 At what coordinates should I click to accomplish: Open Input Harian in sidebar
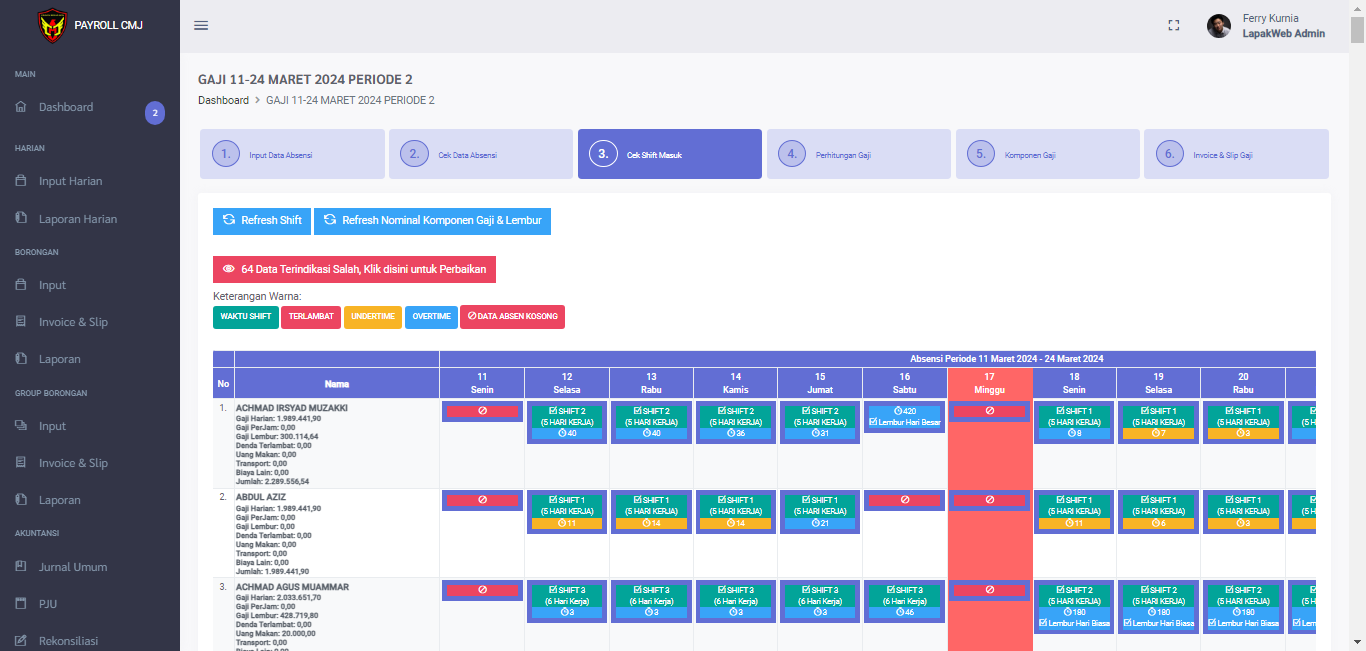pyautogui.click(x=70, y=181)
